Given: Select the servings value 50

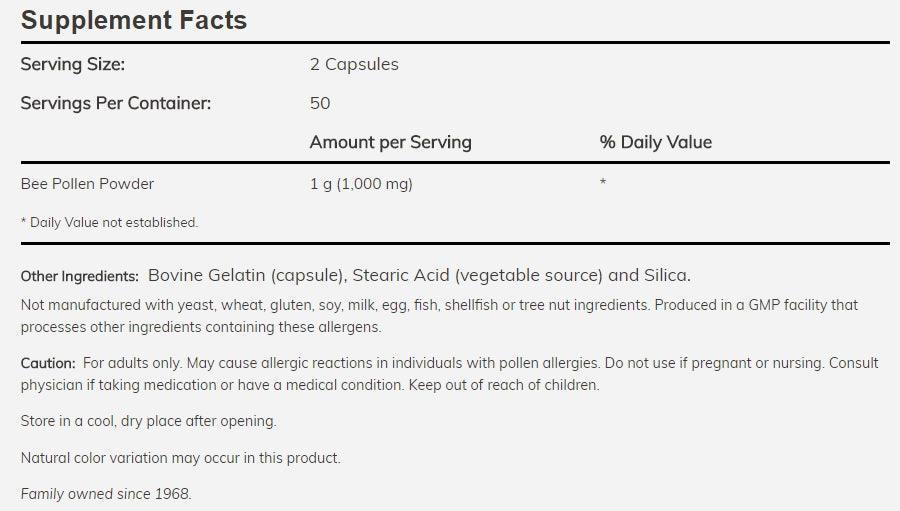Looking at the screenshot, I should click(x=320, y=103).
